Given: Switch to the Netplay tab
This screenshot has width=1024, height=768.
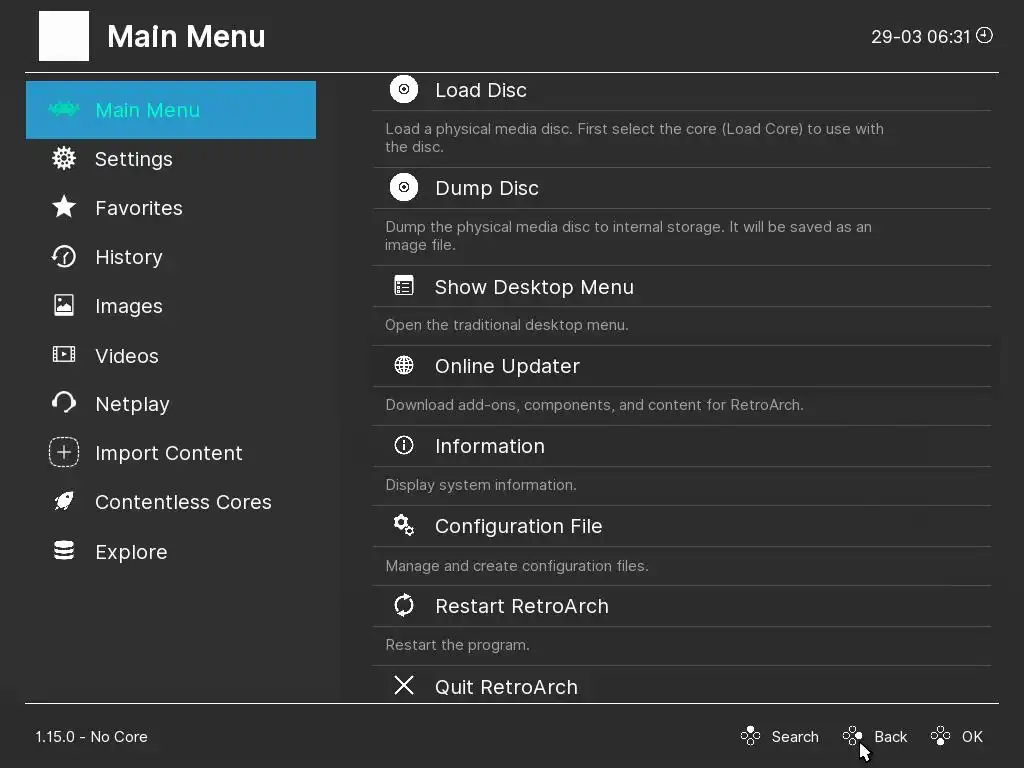Looking at the screenshot, I should (170, 404).
